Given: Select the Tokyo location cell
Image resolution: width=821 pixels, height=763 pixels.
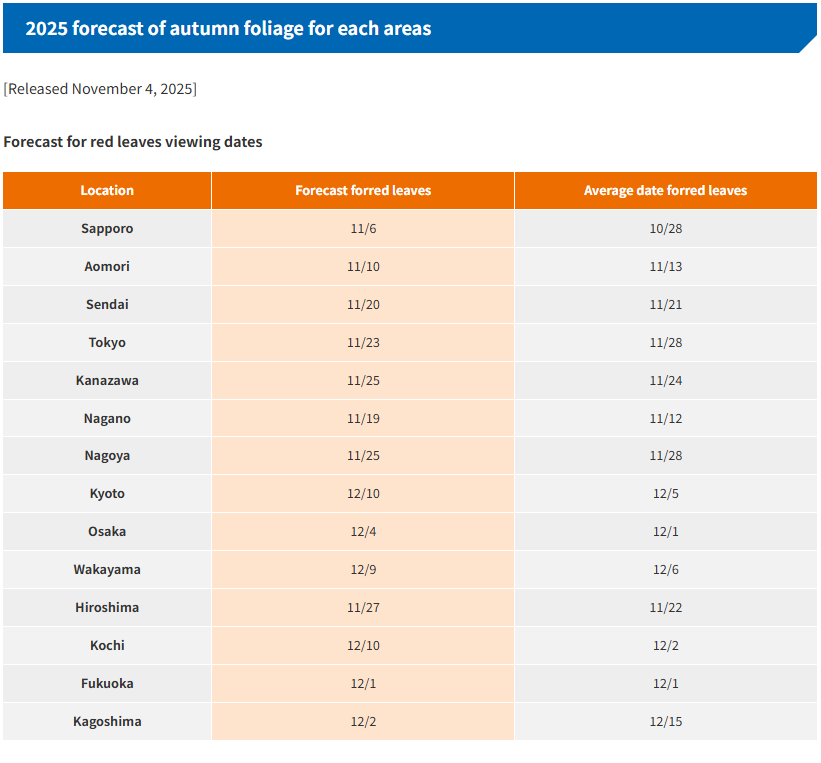Looking at the screenshot, I should [x=107, y=342].
